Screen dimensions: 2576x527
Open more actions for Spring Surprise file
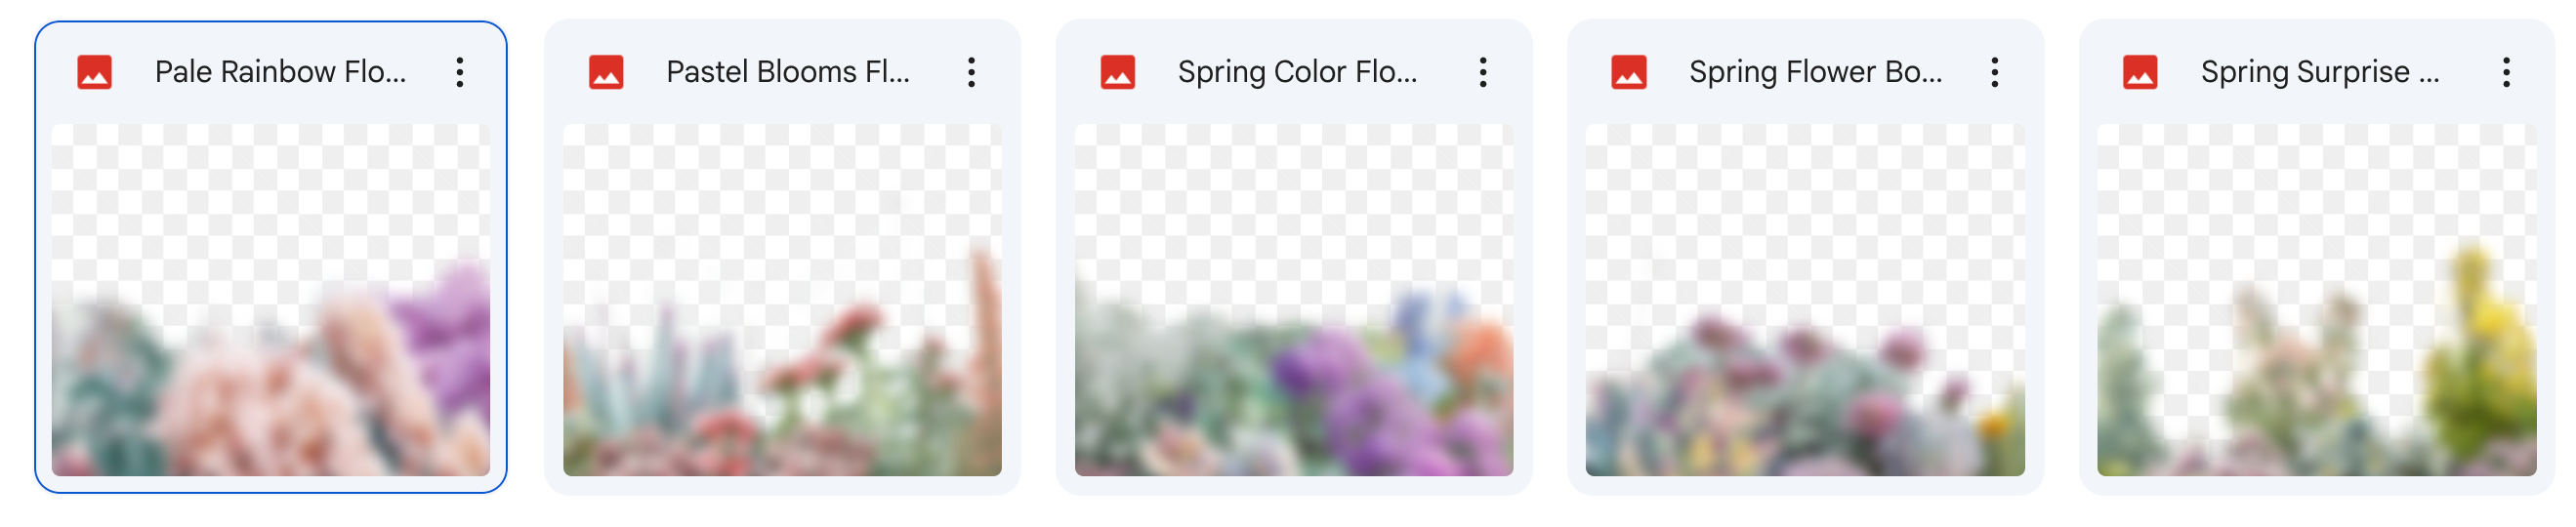pos(2506,72)
